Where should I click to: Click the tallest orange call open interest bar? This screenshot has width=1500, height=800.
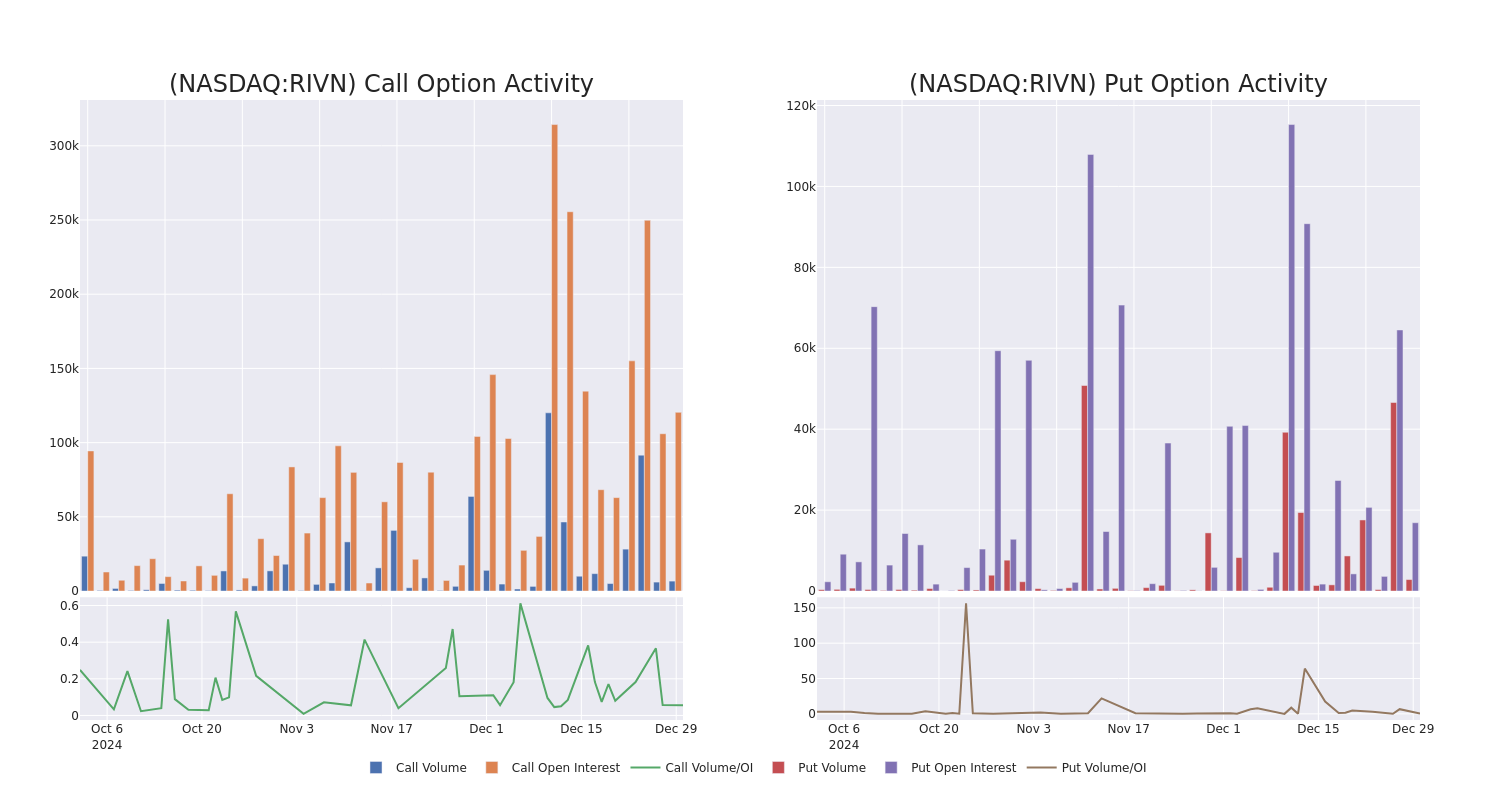click(x=555, y=357)
